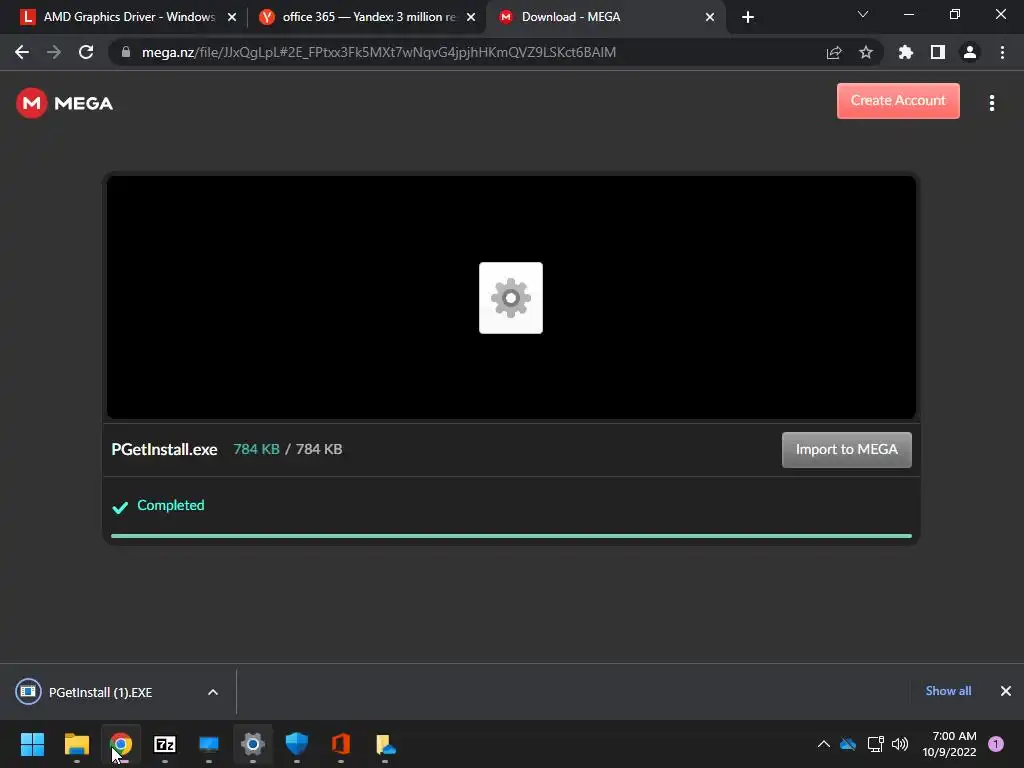
Task: Reload the MEGA download page
Action: click(86, 52)
